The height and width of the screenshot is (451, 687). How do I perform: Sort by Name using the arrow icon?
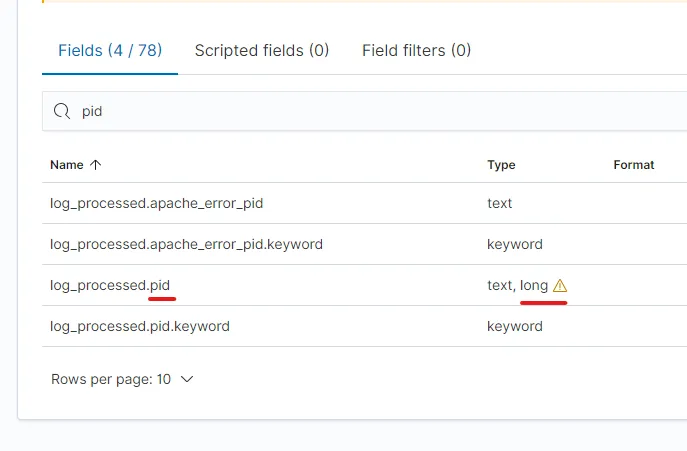click(x=96, y=165)
